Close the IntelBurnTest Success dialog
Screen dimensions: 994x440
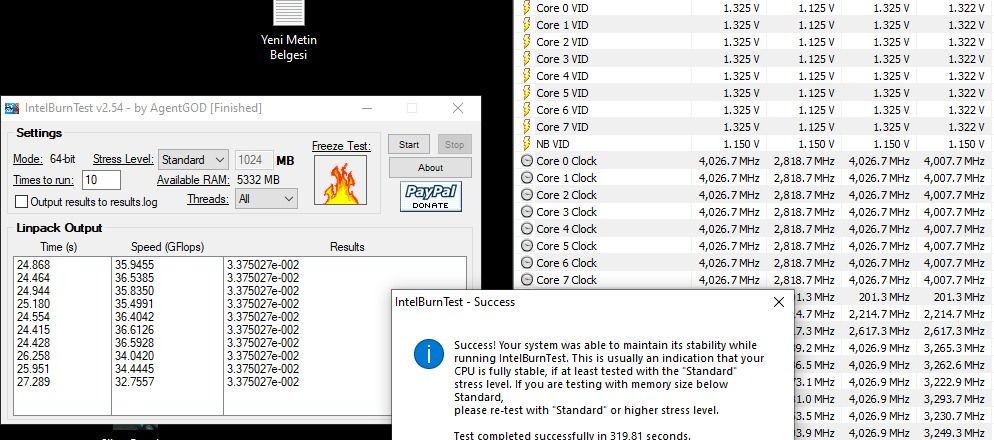(779, 302)
